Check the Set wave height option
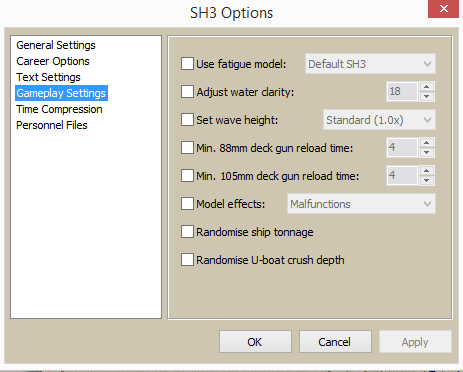 click(x=187, y=119)
